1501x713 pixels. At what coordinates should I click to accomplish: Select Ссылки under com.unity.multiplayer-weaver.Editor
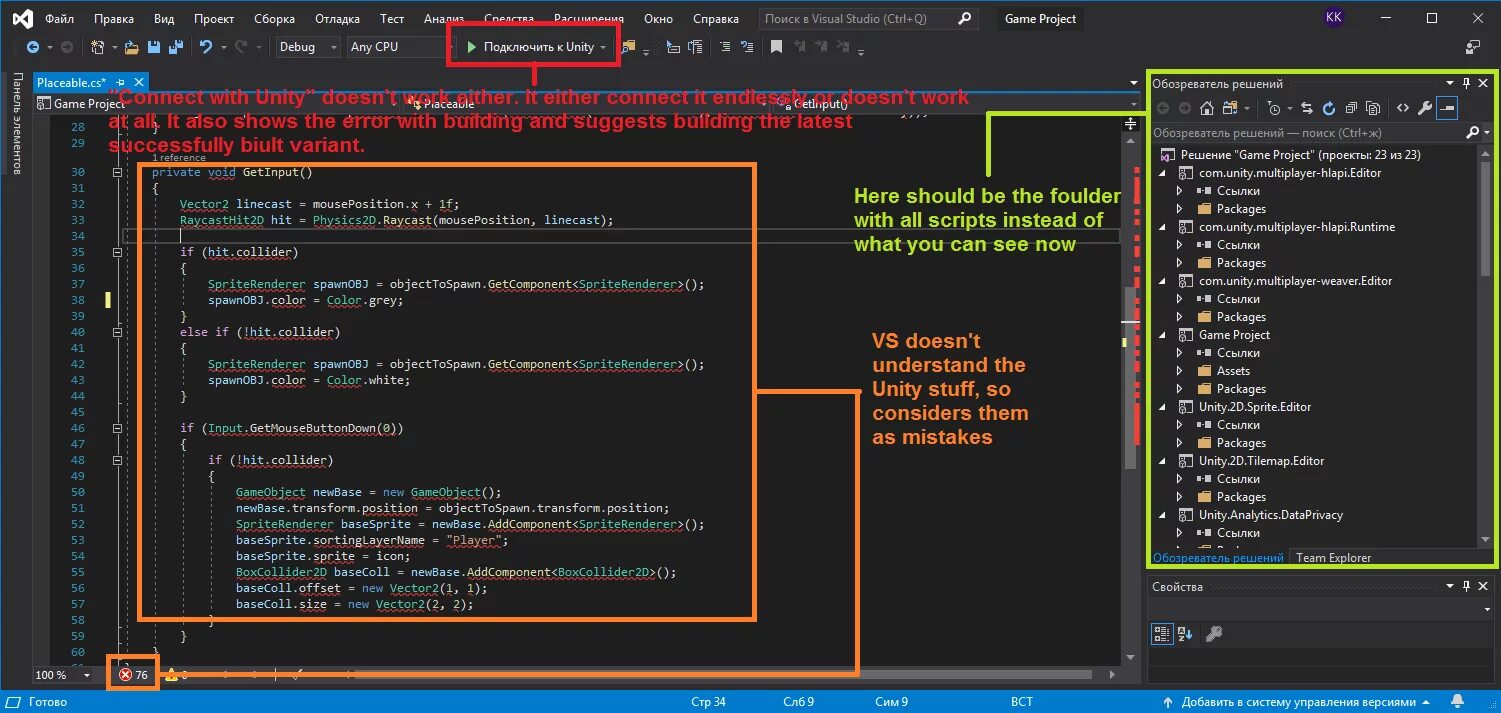1238,299
